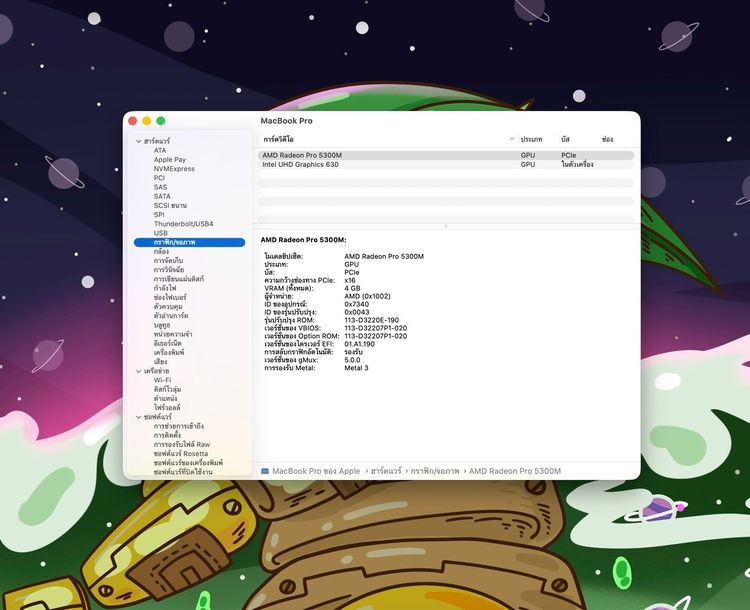Select เครื่องพิมพ์ (Printers) under the hardware section
The width and height of the screenshot is (750, 610).
coord(168,352)
